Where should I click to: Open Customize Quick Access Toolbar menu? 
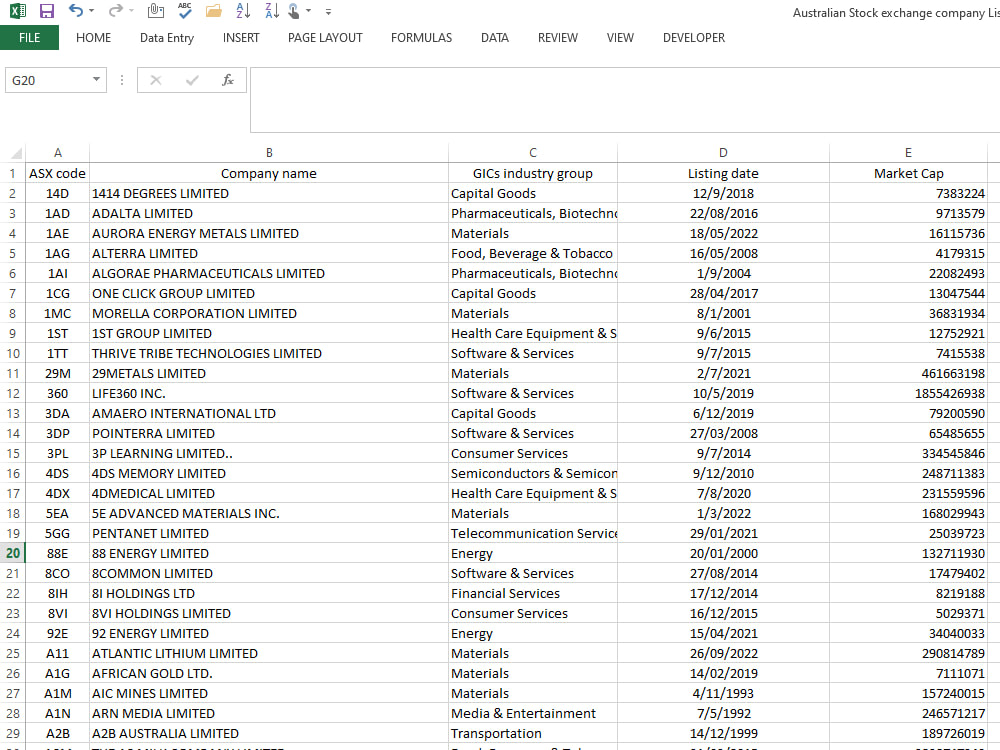(328, 11)
